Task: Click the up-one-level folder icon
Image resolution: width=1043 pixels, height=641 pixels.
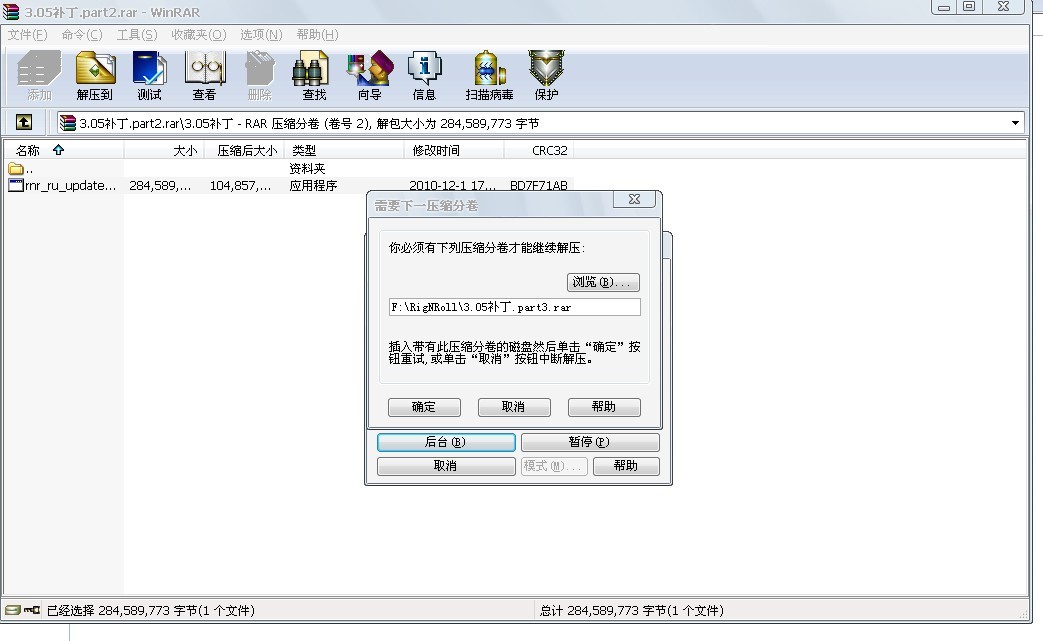Action: [x=24, y=122]
